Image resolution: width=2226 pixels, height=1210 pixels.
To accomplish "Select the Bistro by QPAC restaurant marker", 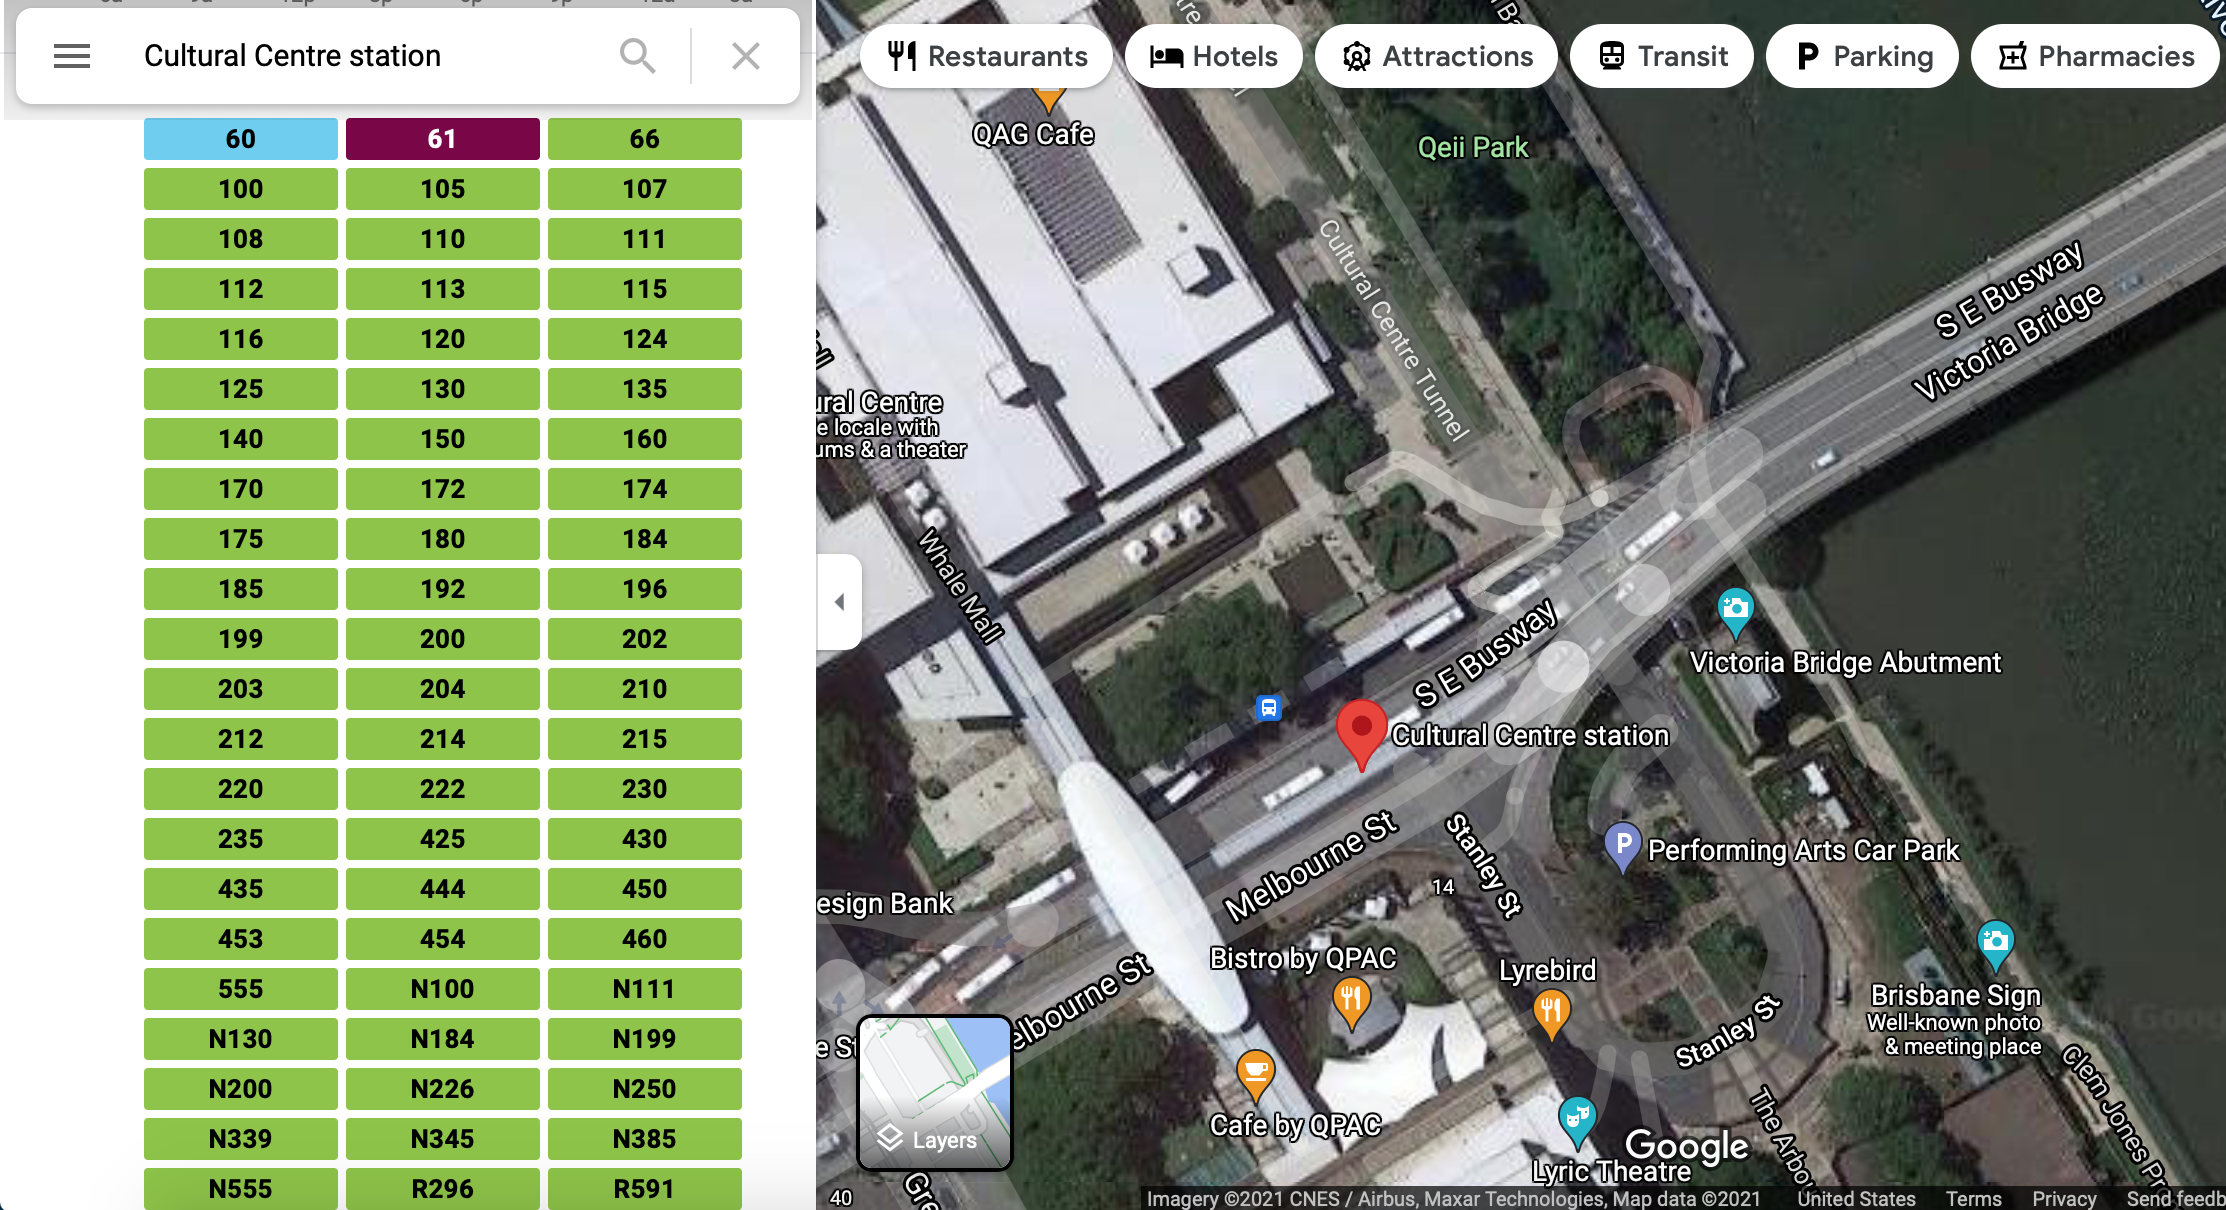I will click(1350, 1004).
